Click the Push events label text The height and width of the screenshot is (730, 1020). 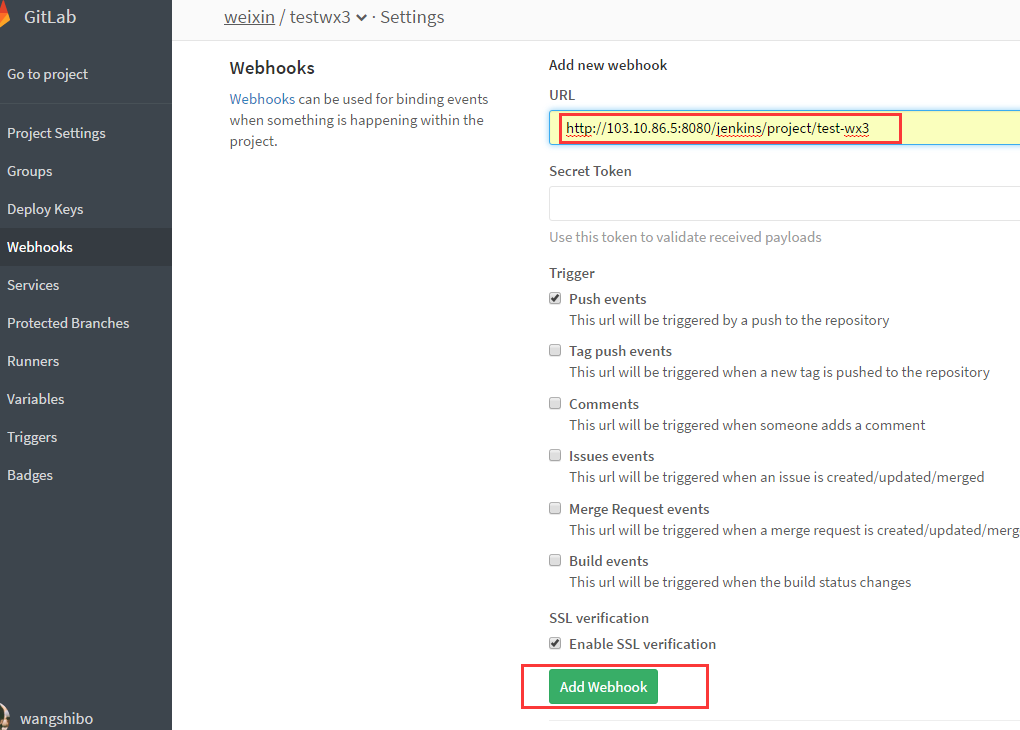(x=608, y=299)
